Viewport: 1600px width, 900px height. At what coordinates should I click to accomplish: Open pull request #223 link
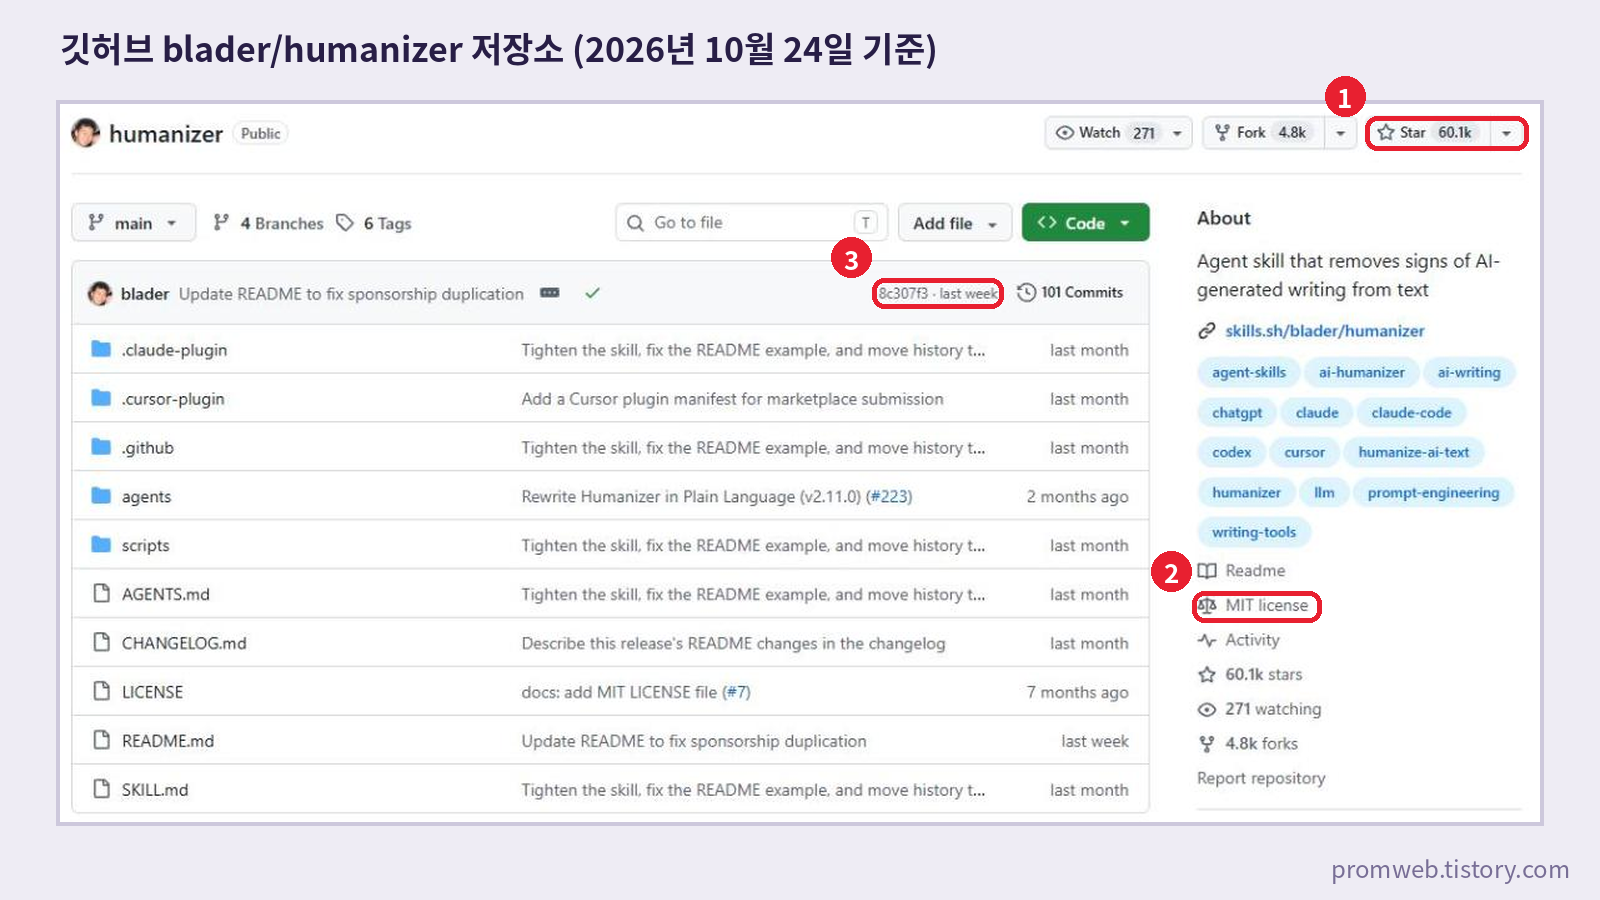pos(889,497)
